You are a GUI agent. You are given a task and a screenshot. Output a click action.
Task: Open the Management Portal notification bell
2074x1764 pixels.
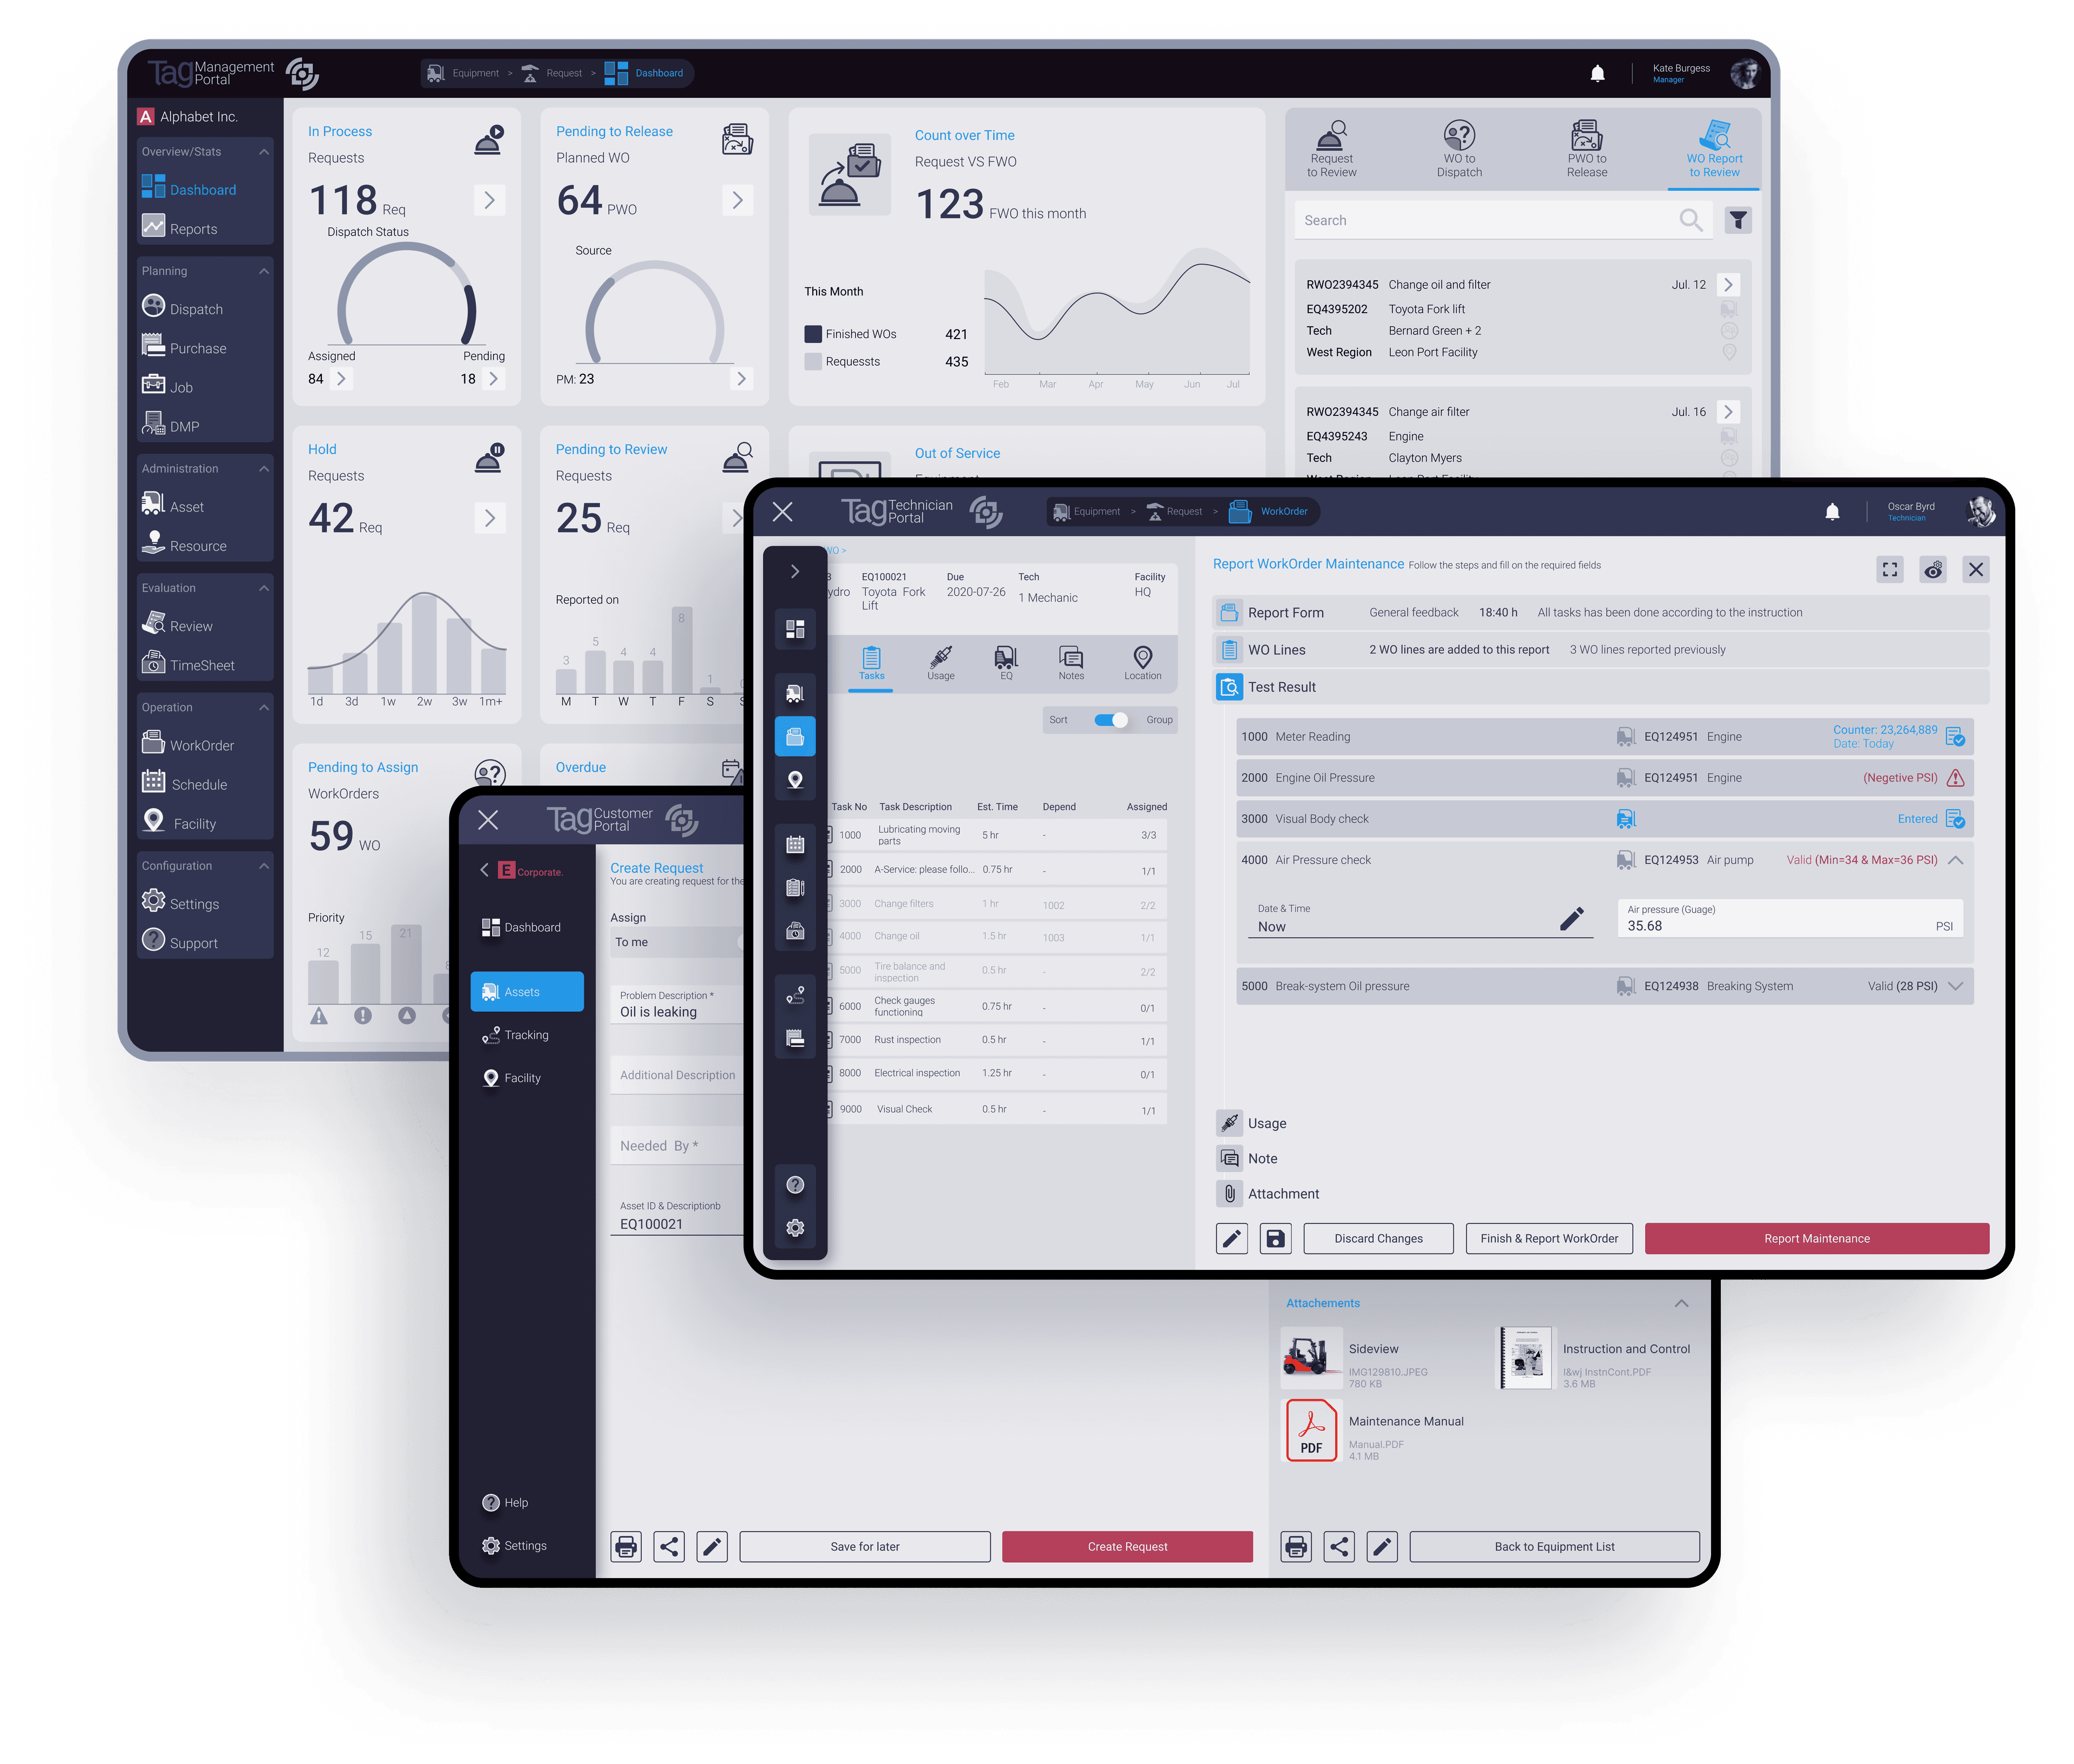coord(1597,73)
